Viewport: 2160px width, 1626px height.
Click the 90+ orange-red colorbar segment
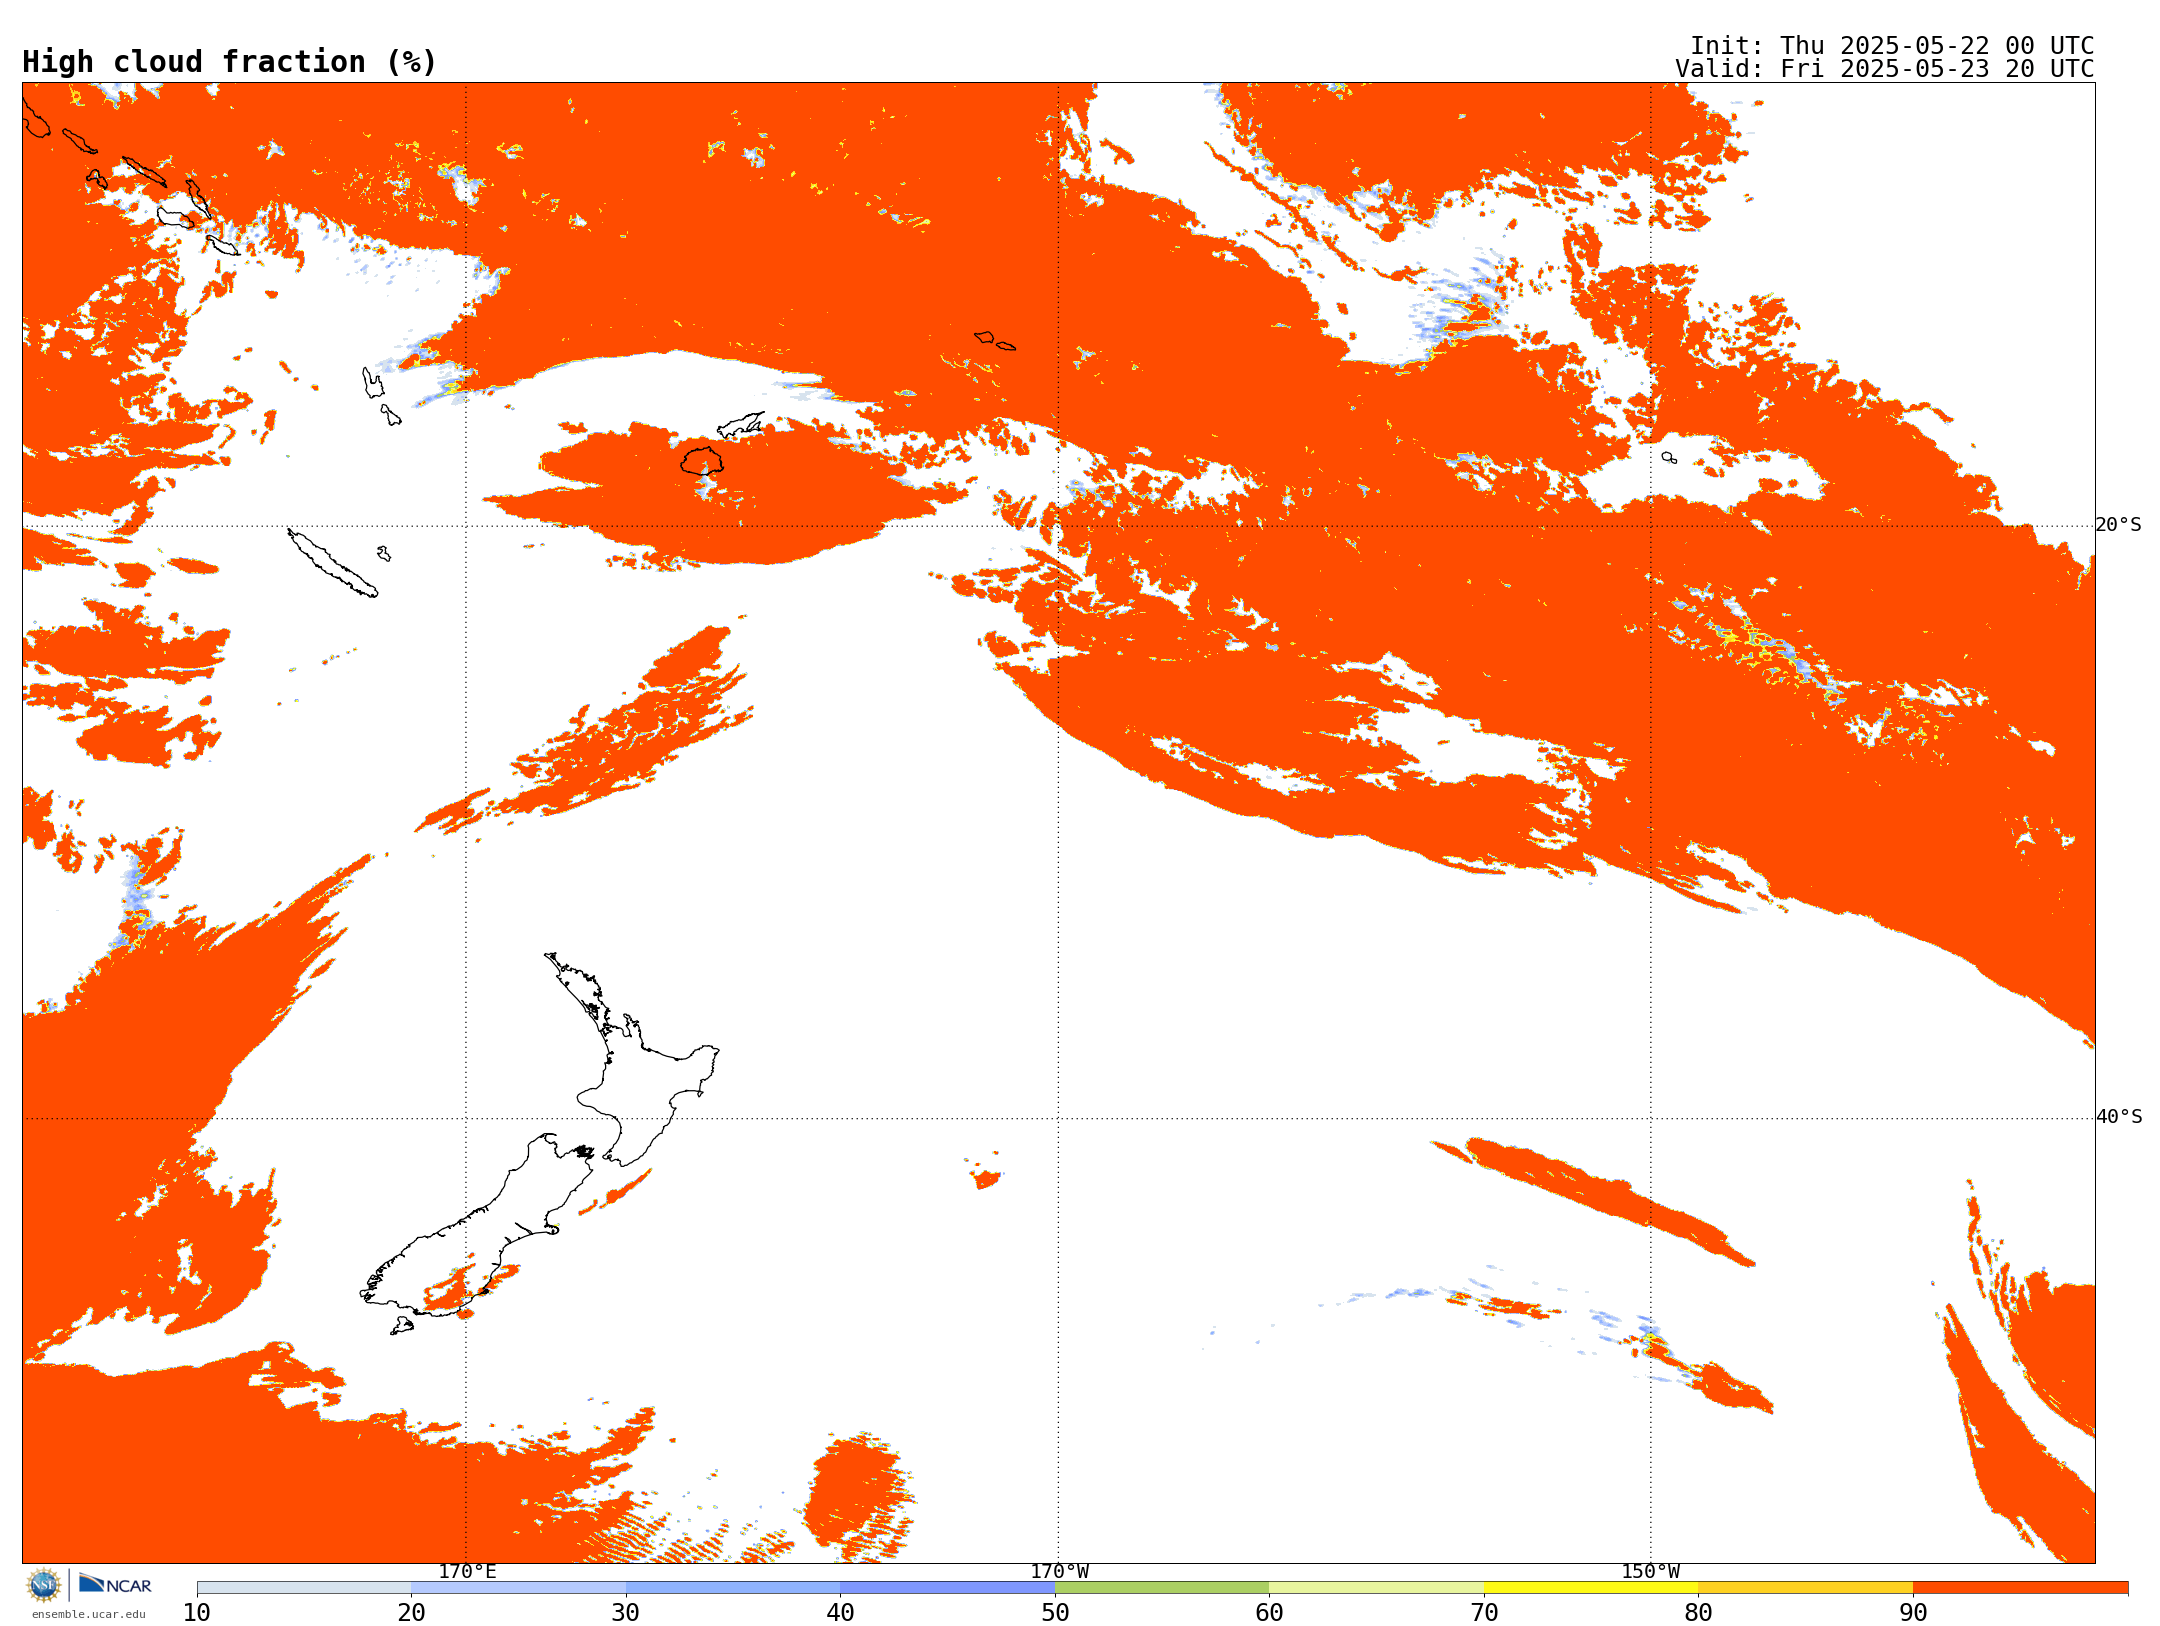[2021, 1587]
